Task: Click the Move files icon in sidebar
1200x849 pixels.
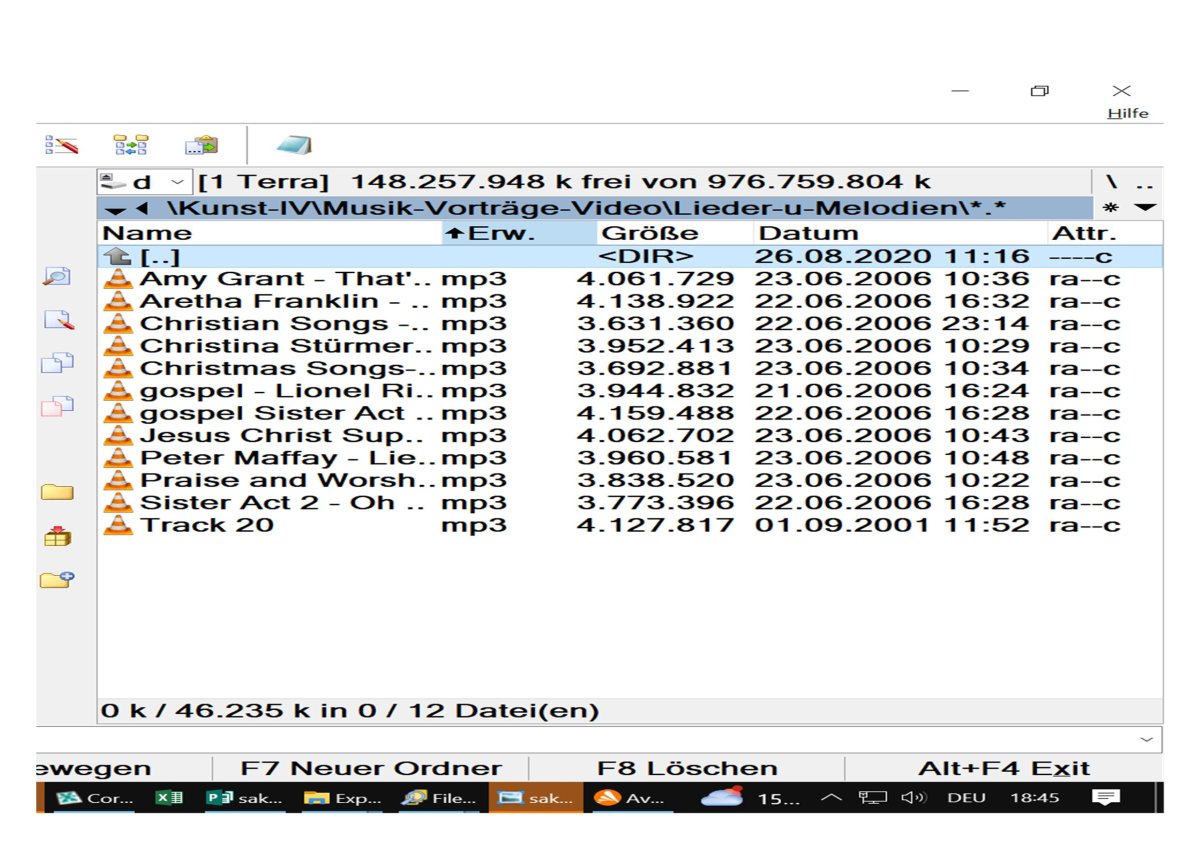Action: coord(57,406)
